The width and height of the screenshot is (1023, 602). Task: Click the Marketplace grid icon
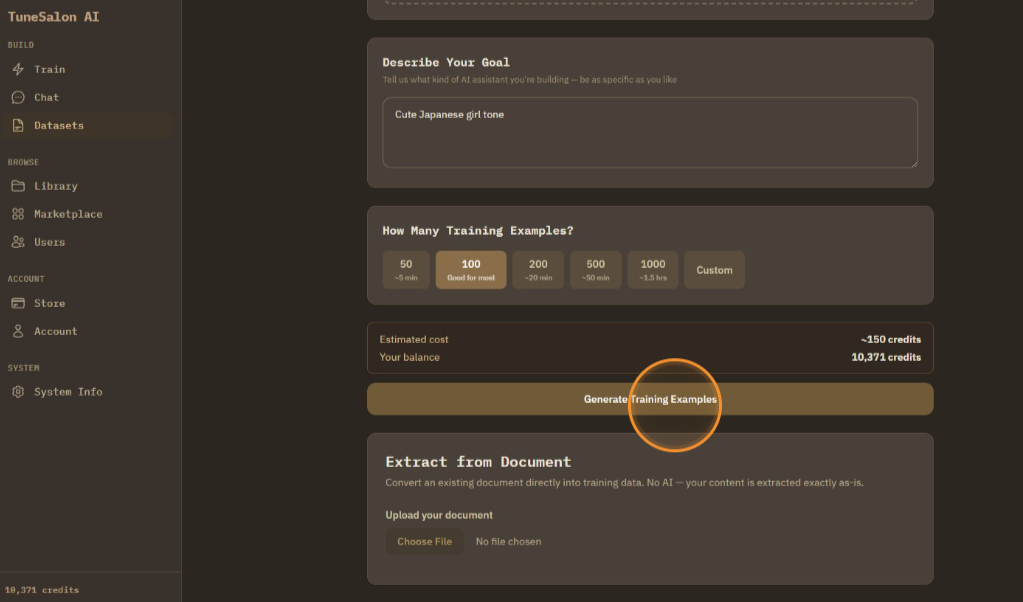18,214
